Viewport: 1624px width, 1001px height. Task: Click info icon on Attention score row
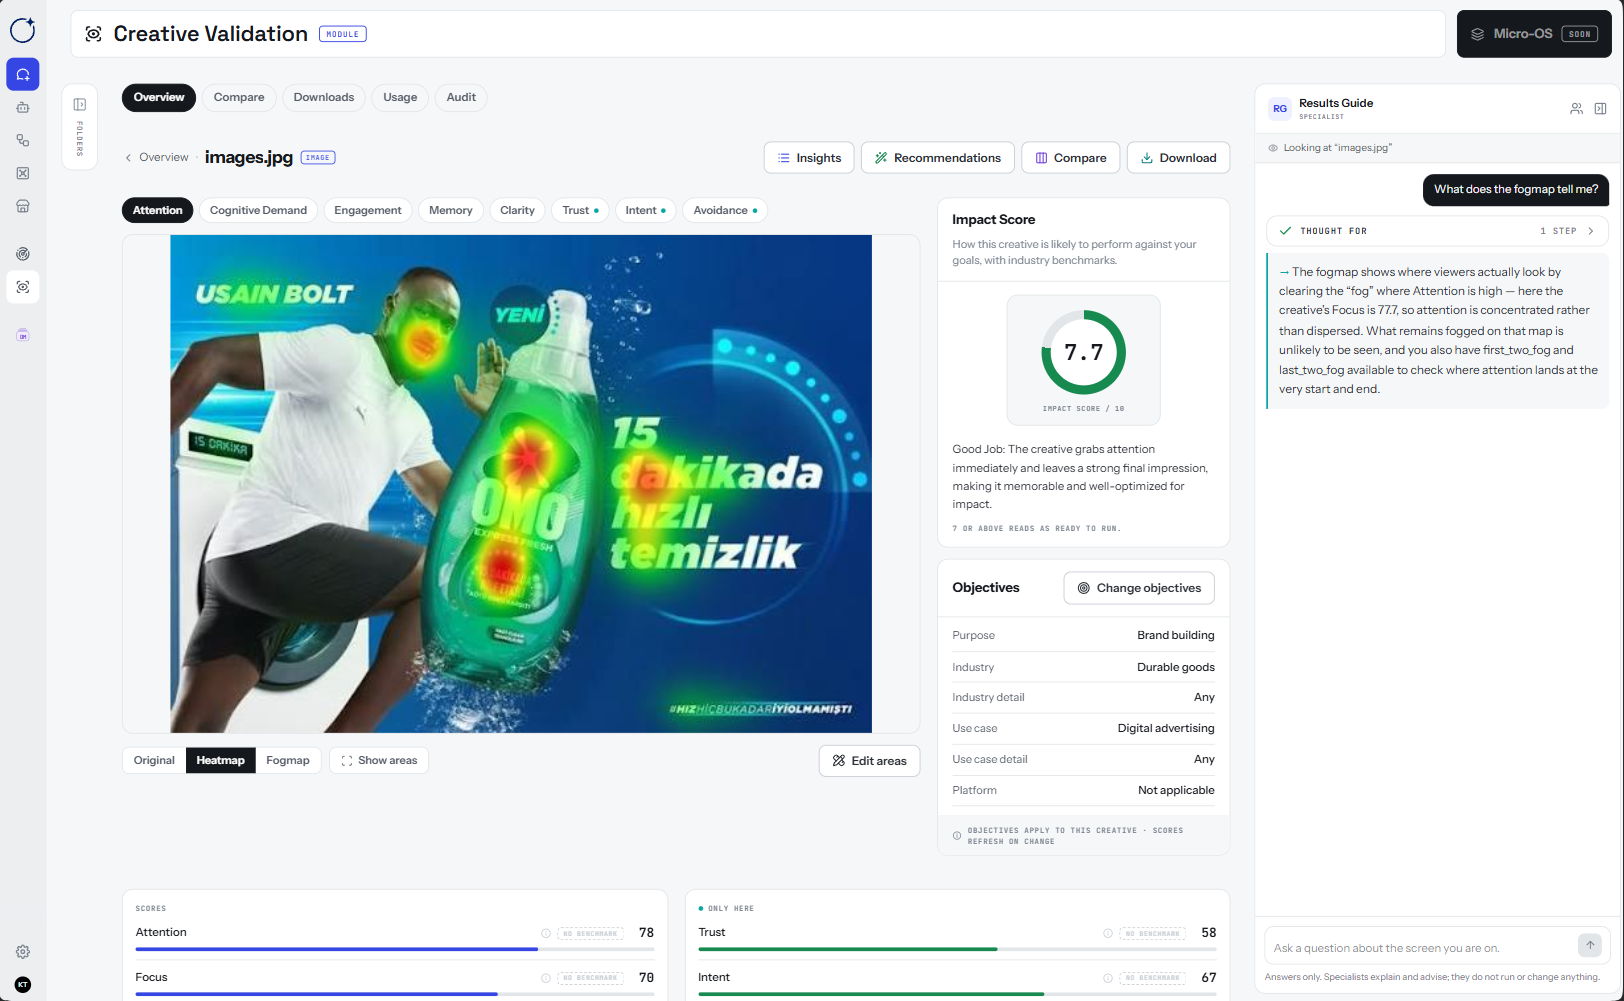pyautogui.click(x=546, y=933)
